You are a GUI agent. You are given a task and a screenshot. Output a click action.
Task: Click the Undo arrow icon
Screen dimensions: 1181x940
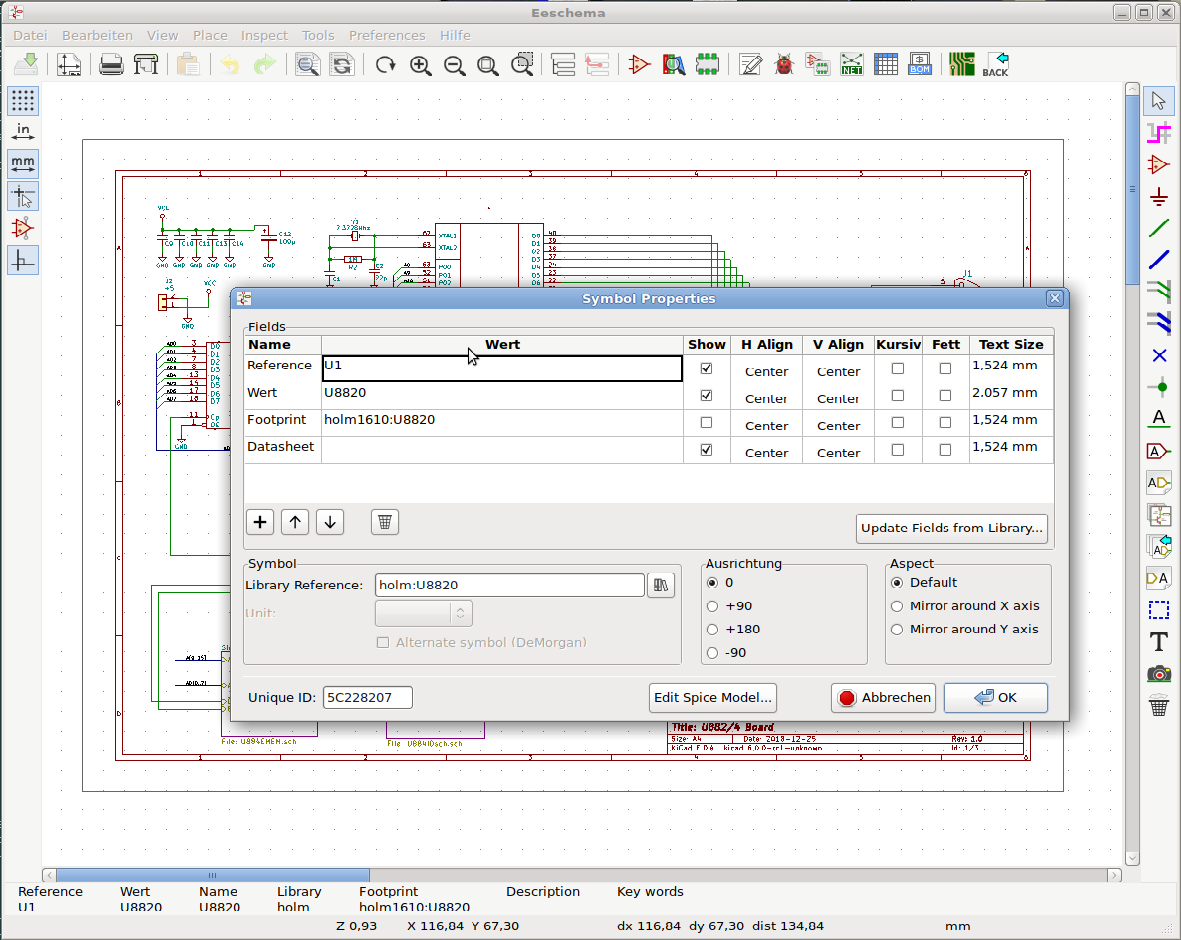(230, 65)
